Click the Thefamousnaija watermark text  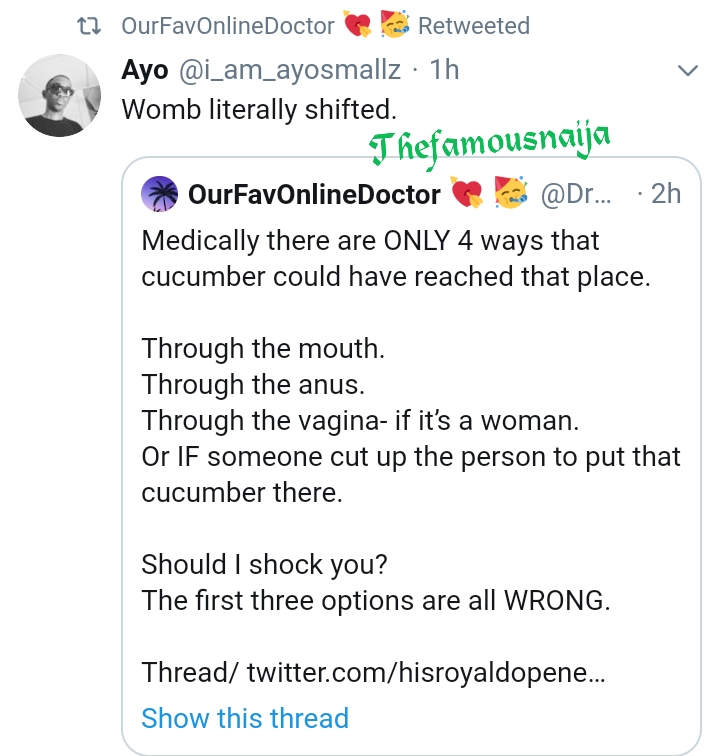coord(488,146)
